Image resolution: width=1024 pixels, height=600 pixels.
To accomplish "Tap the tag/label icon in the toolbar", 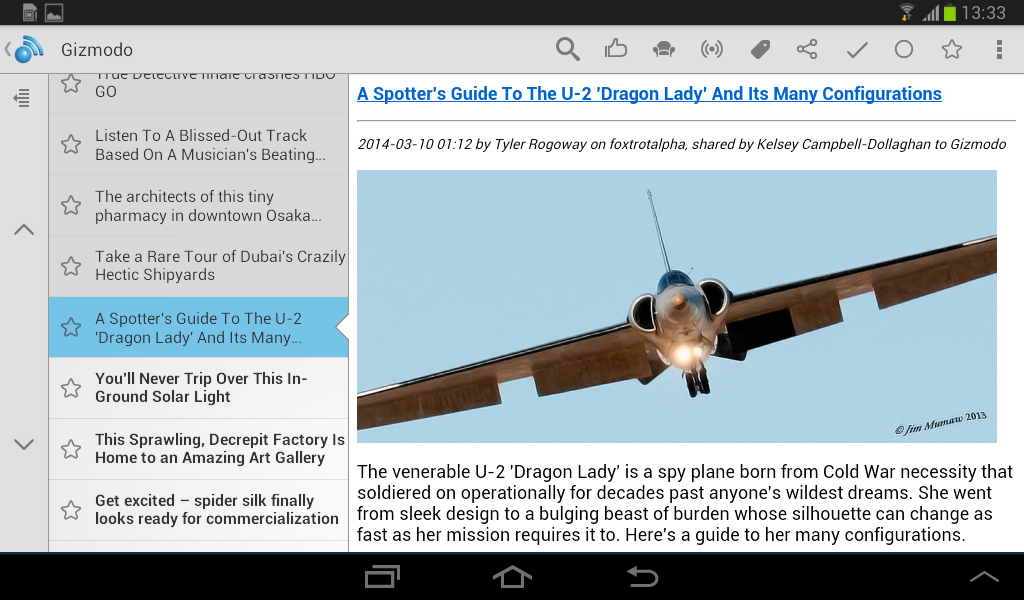I will coord(759,48).
